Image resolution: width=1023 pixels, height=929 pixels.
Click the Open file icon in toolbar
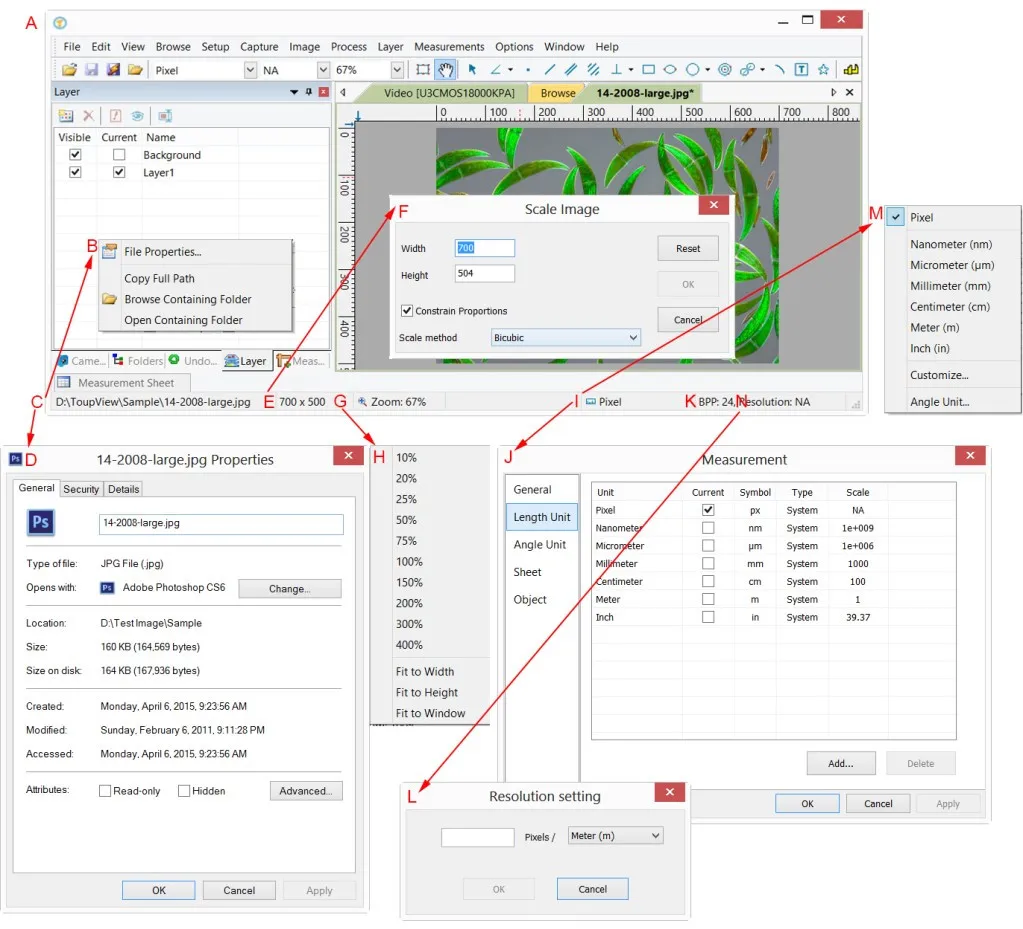pyautogui.click(x=69, y=70)
